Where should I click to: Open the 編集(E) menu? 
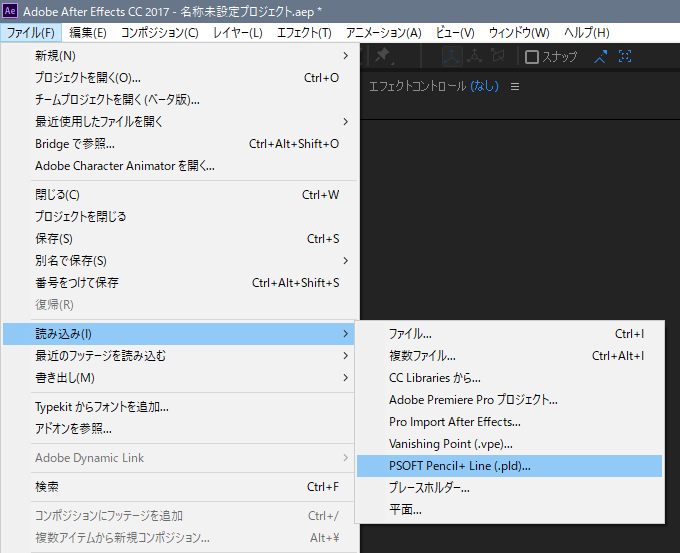click(88, 33)
